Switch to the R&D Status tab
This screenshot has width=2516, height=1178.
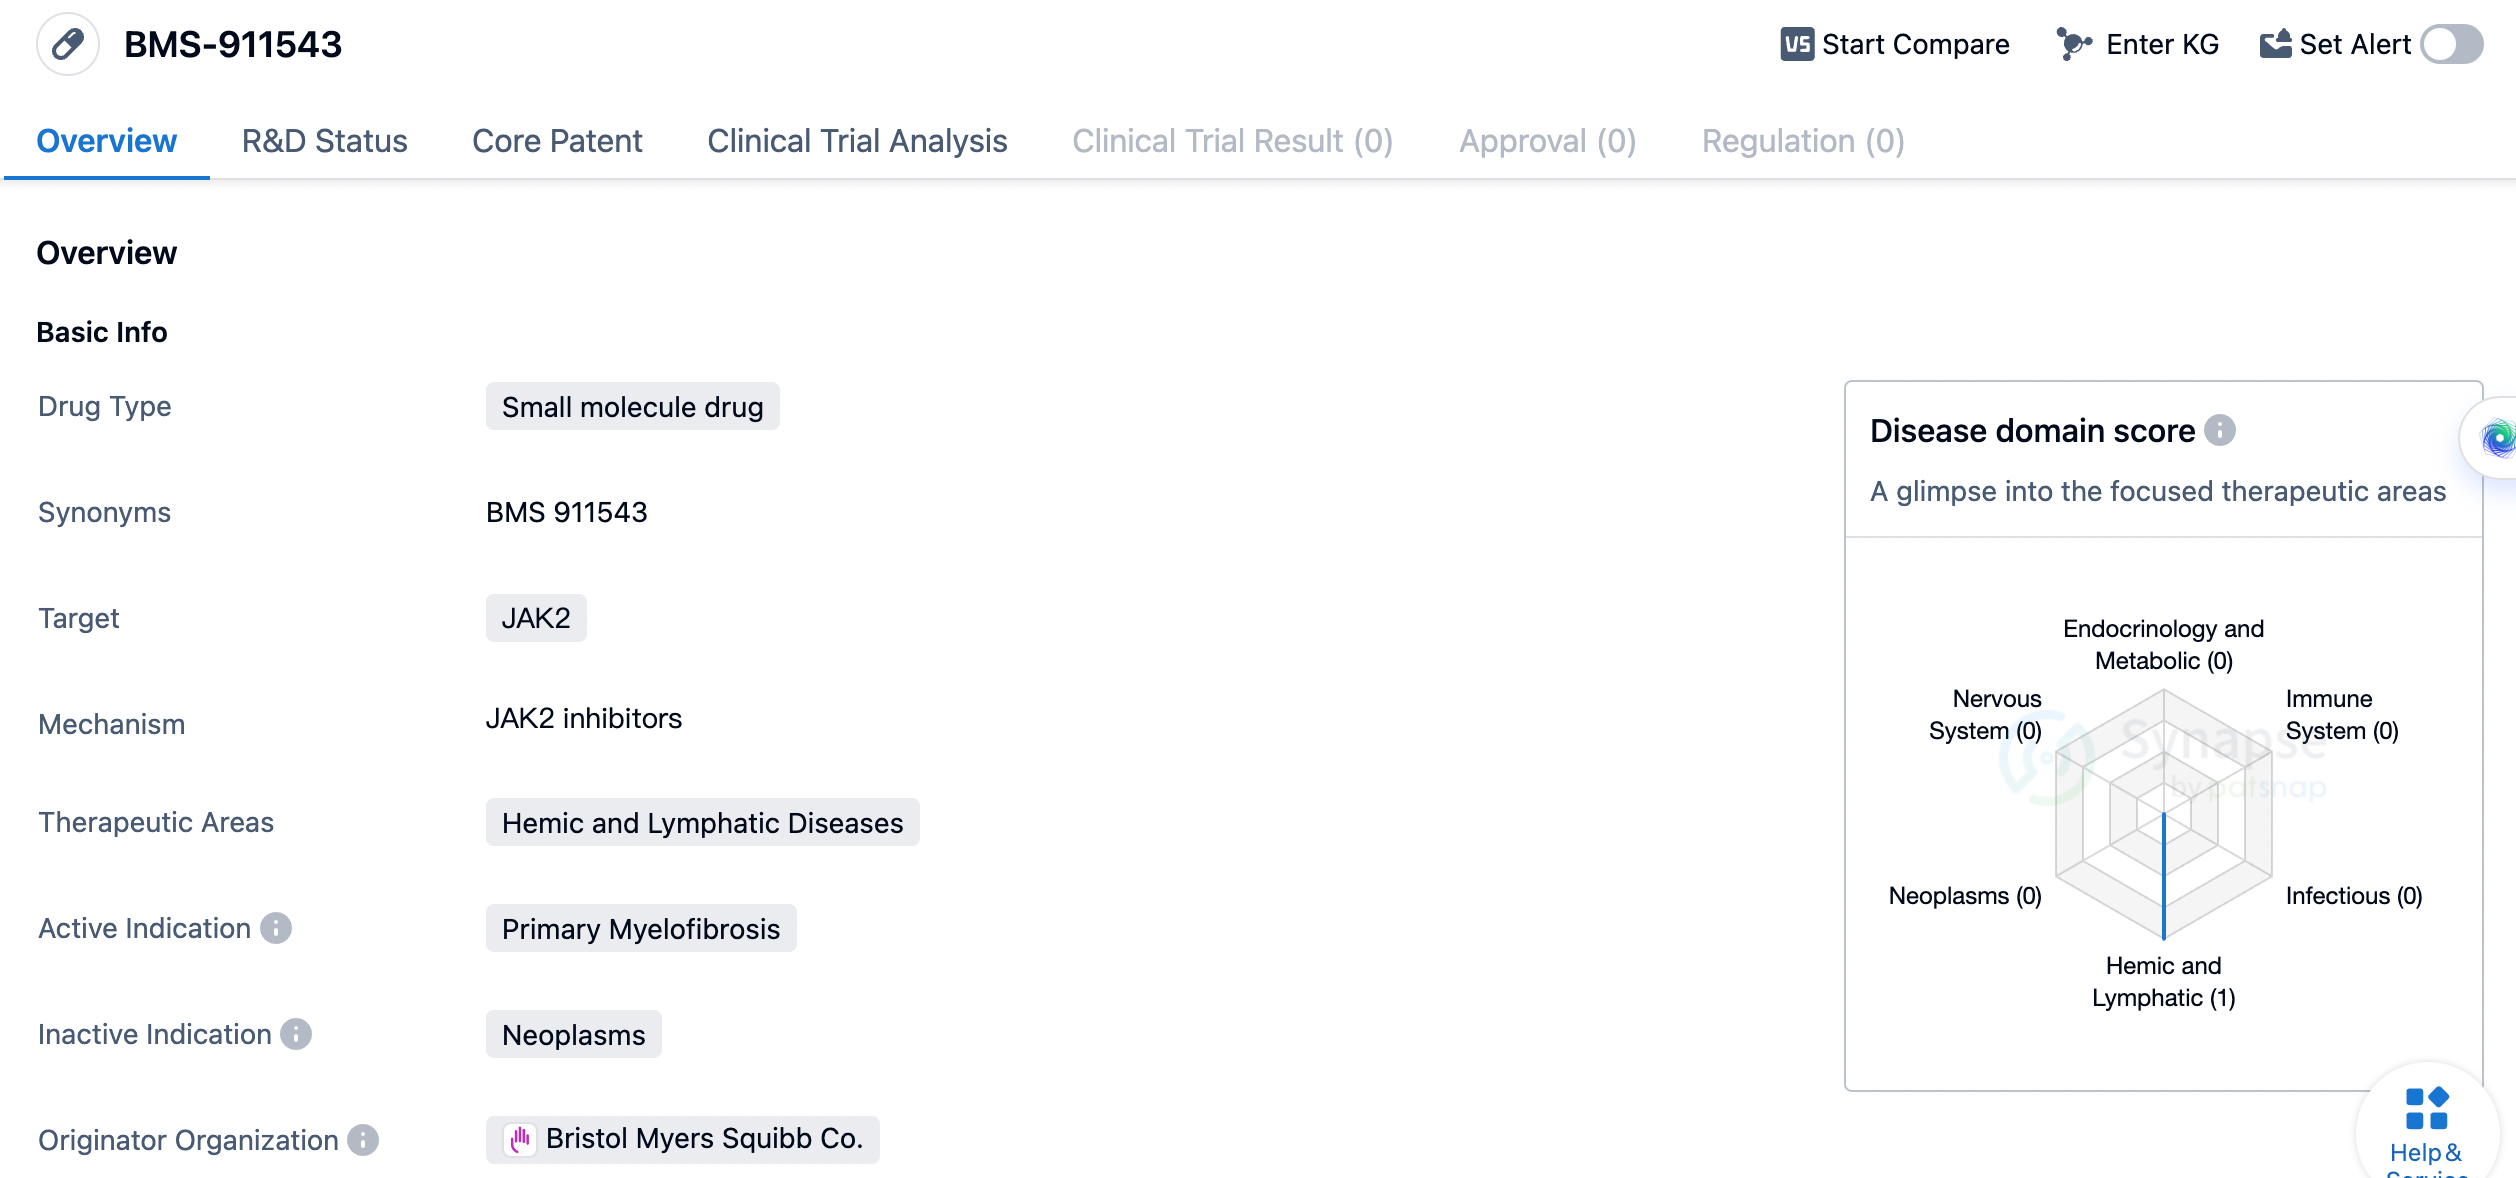pyautogui.click(x=324, y=141)
